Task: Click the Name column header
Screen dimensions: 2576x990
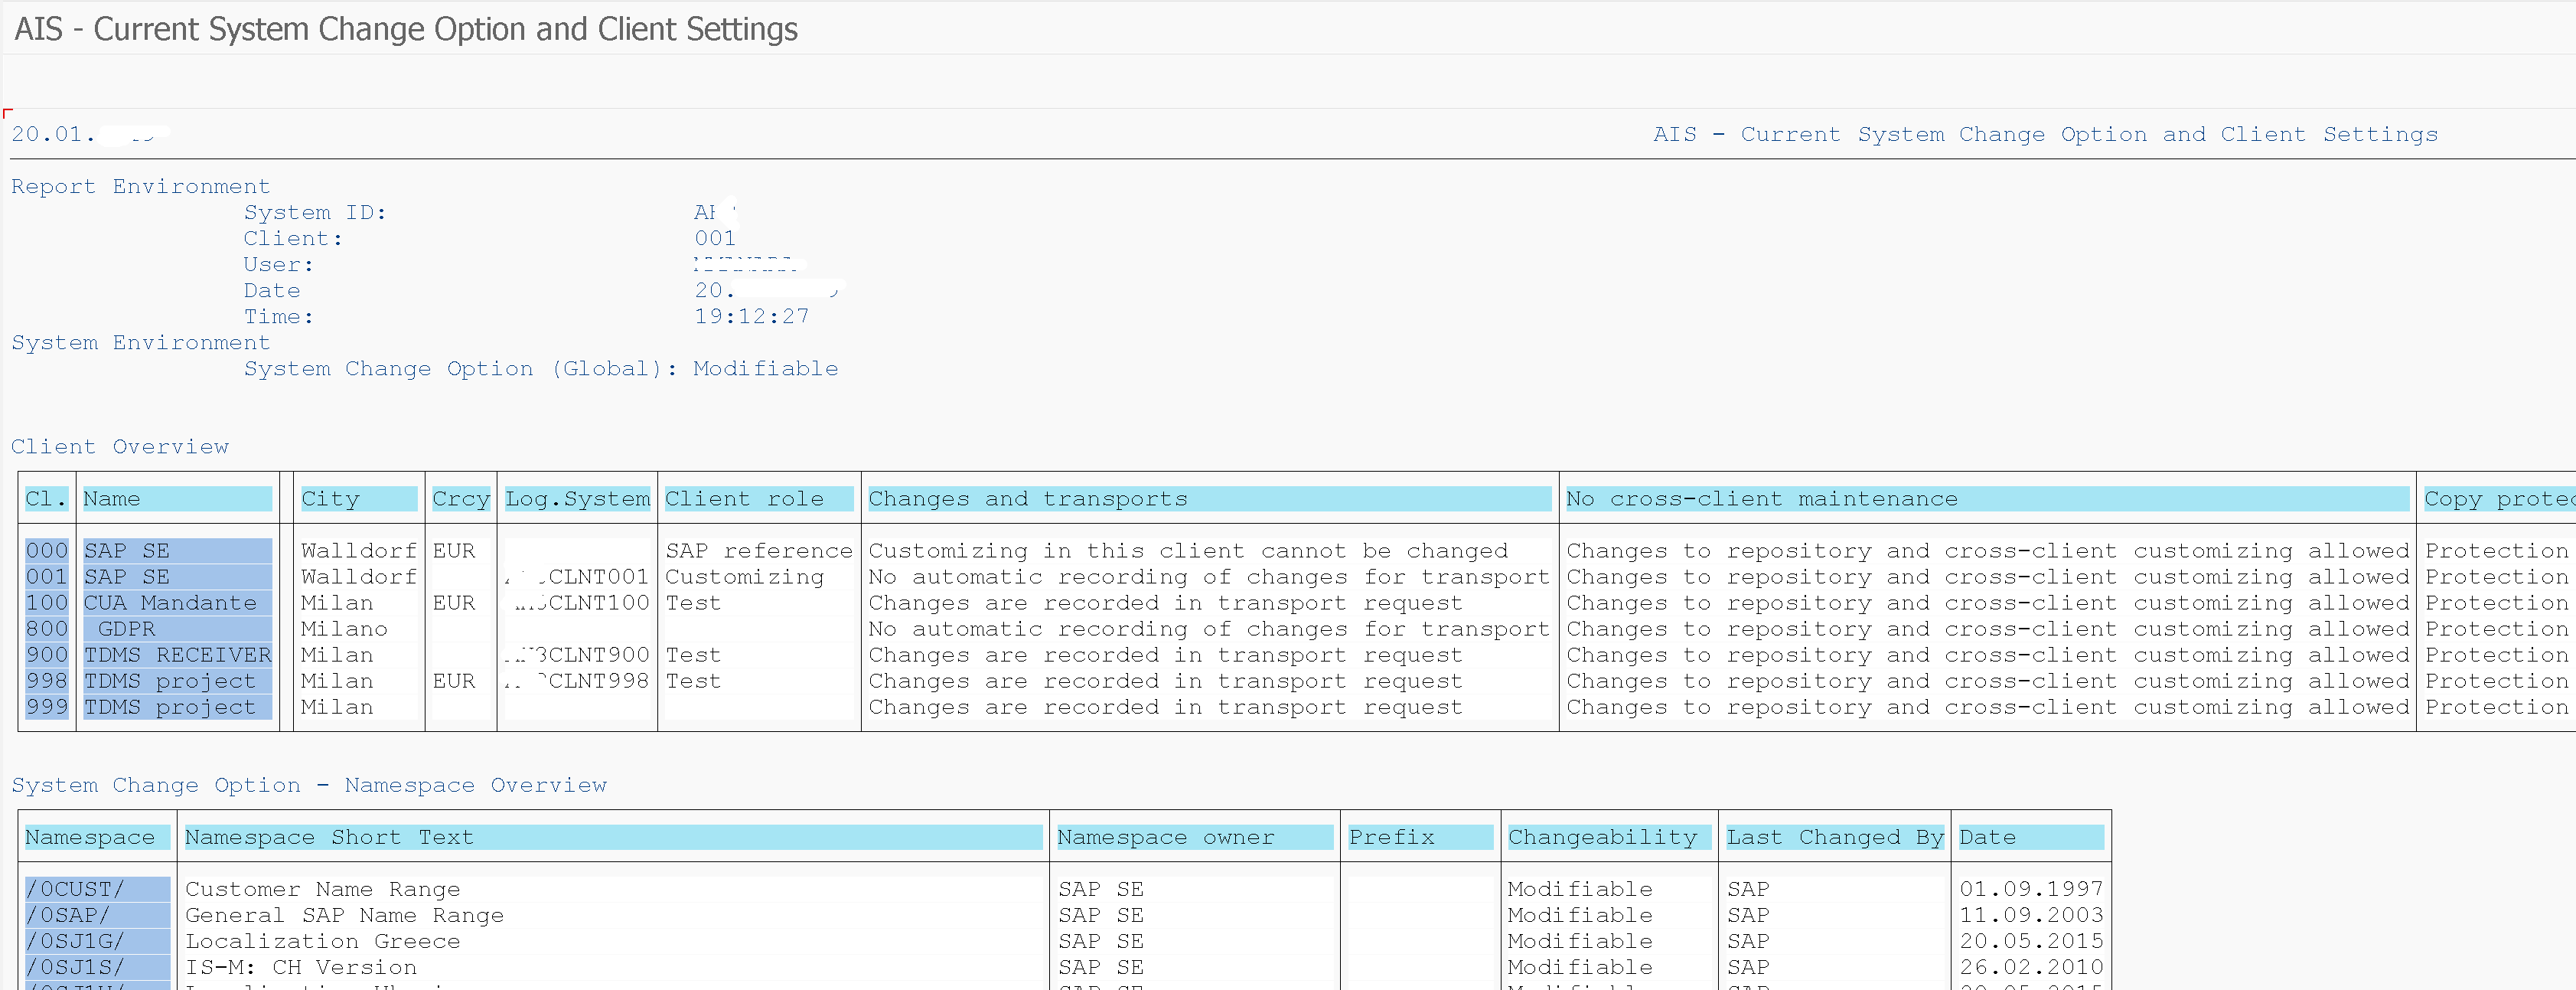Action: click(x=177, y=499)
